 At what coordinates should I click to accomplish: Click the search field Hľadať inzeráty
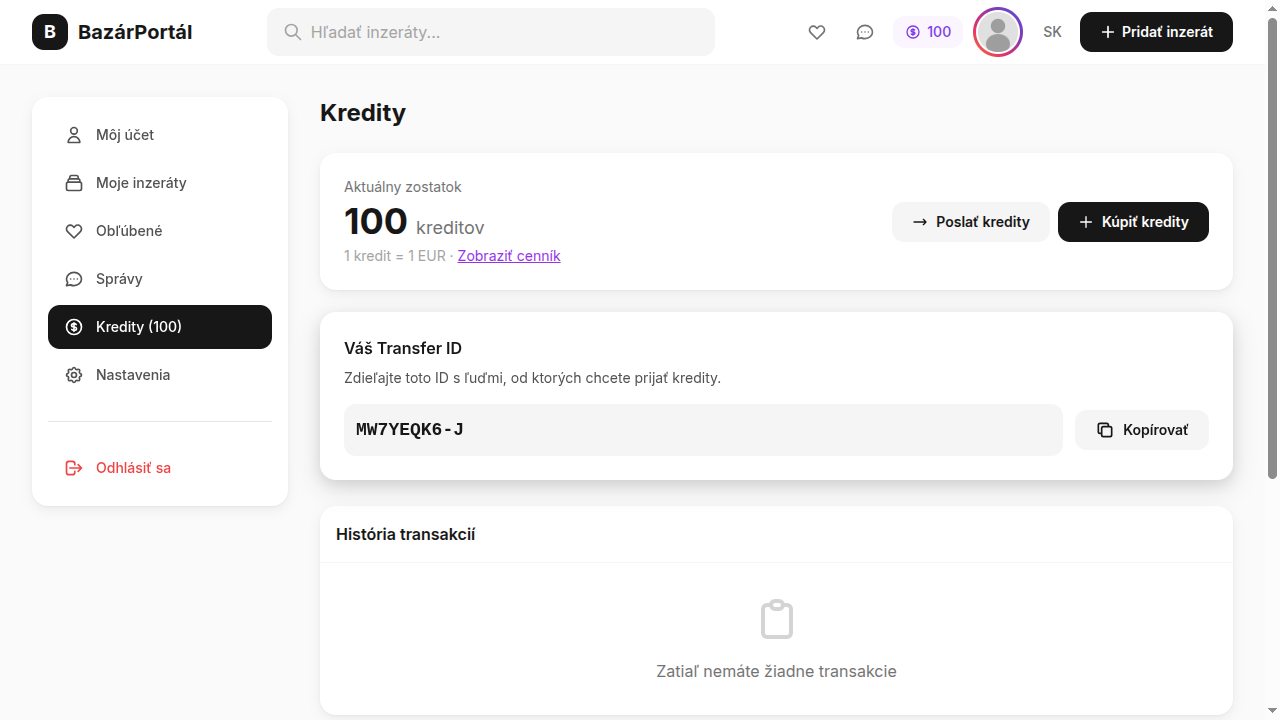click(490, 31)
